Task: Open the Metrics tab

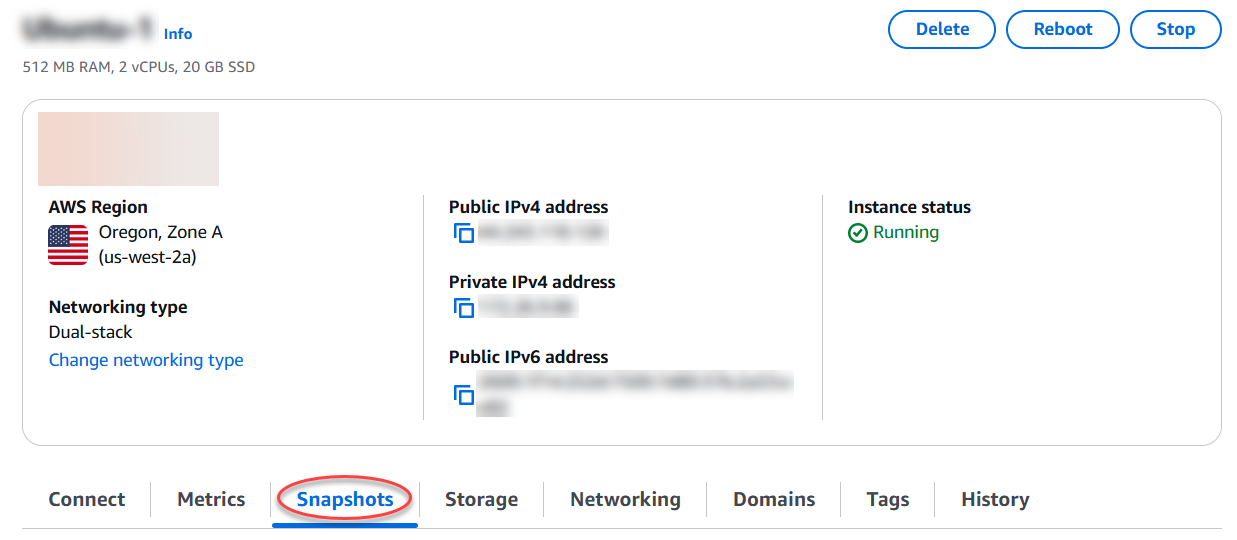Action: tap(211, 499)
